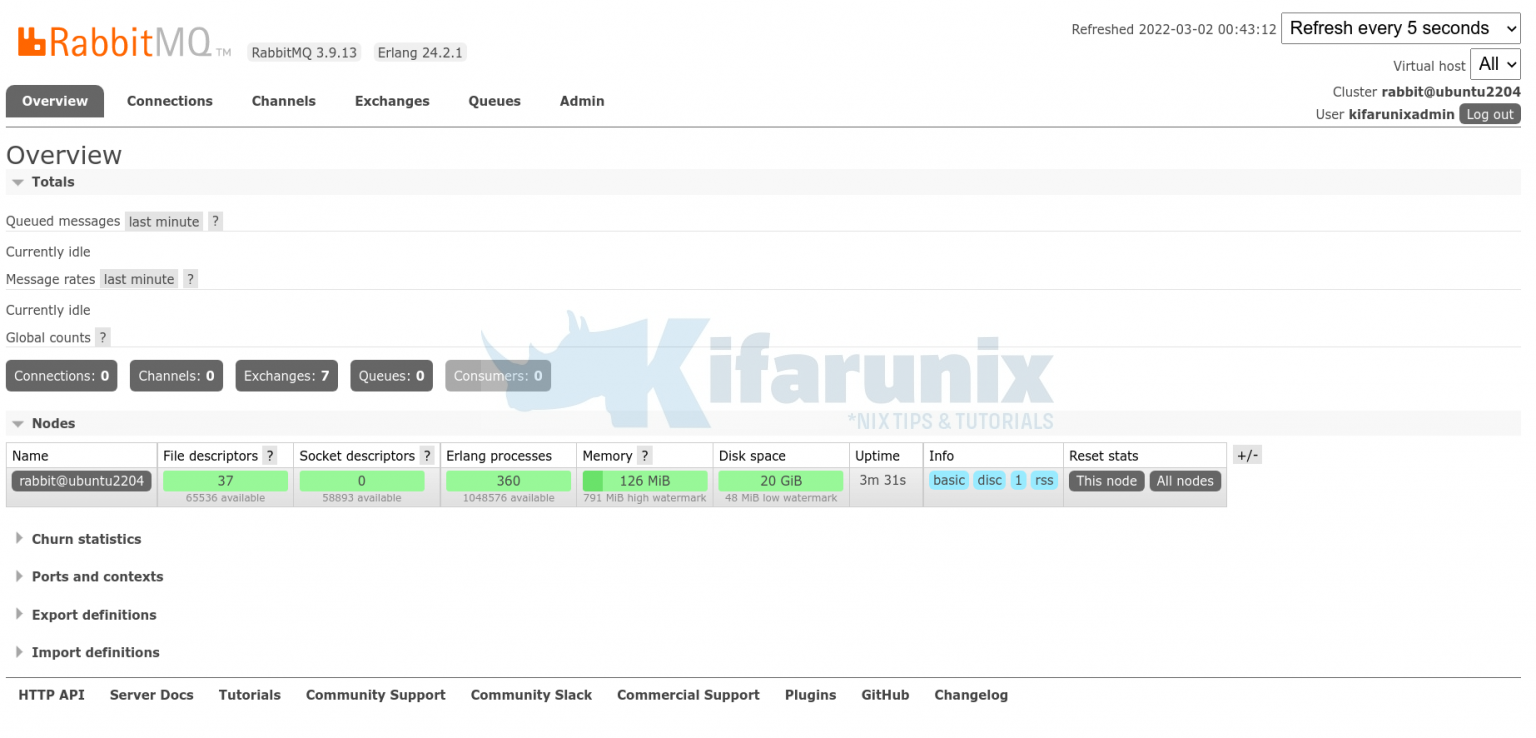Toggle node columns with +/- button
Viewport: 1536px width, 738px height.
pos(1247,456)
